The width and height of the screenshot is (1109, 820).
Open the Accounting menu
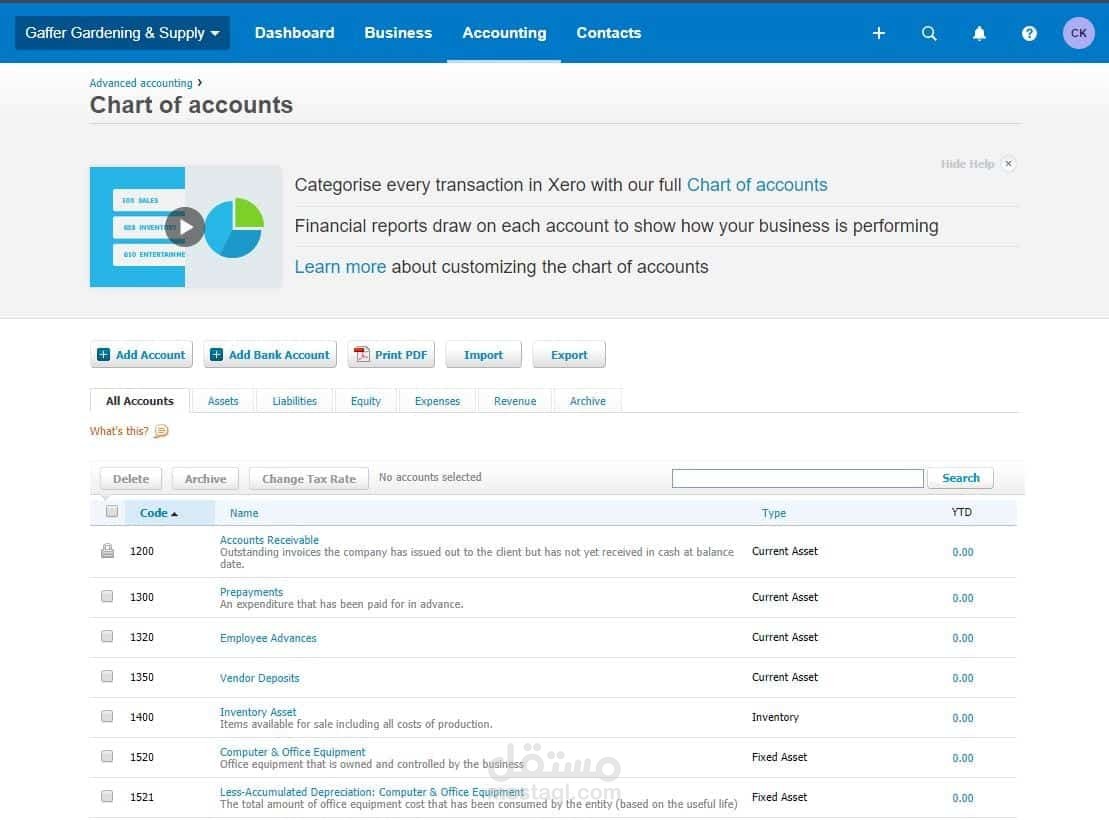tap(504, 33)
